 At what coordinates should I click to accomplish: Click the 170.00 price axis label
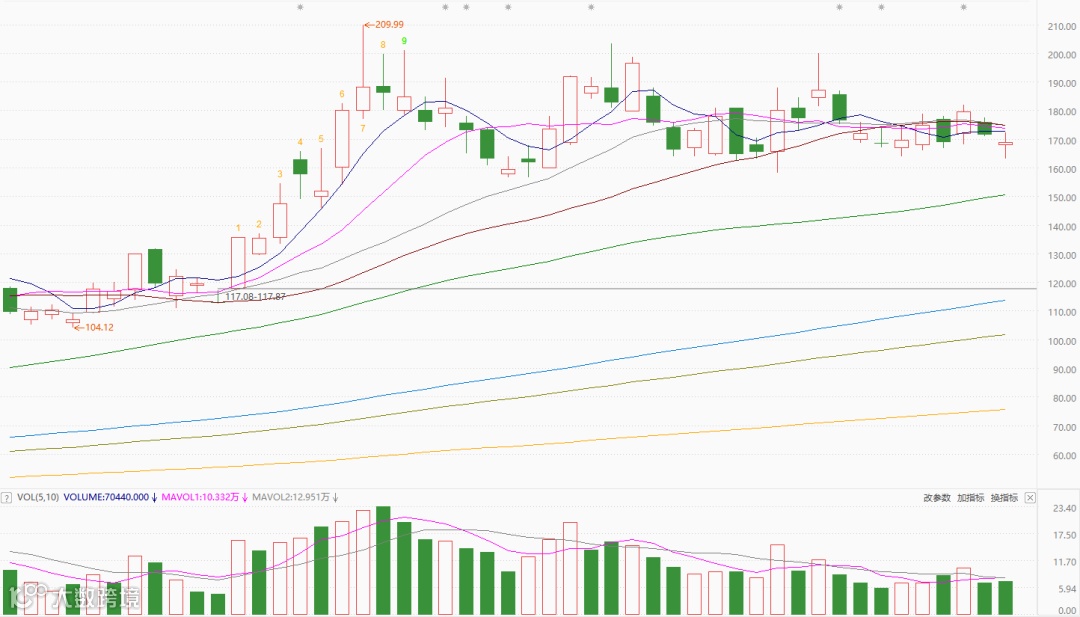click(x=1061, y=140)
